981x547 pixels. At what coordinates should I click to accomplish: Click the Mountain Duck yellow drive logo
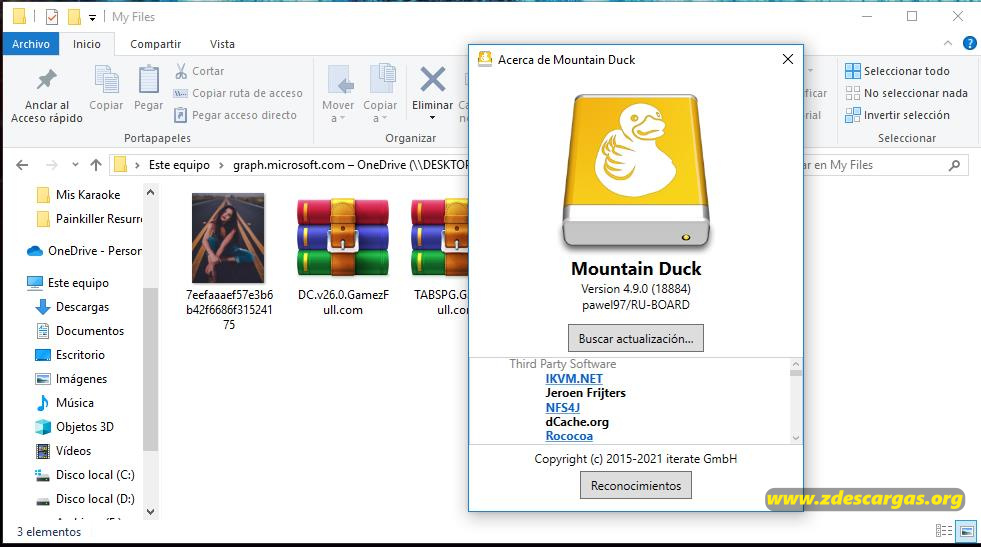pos(636,171)
